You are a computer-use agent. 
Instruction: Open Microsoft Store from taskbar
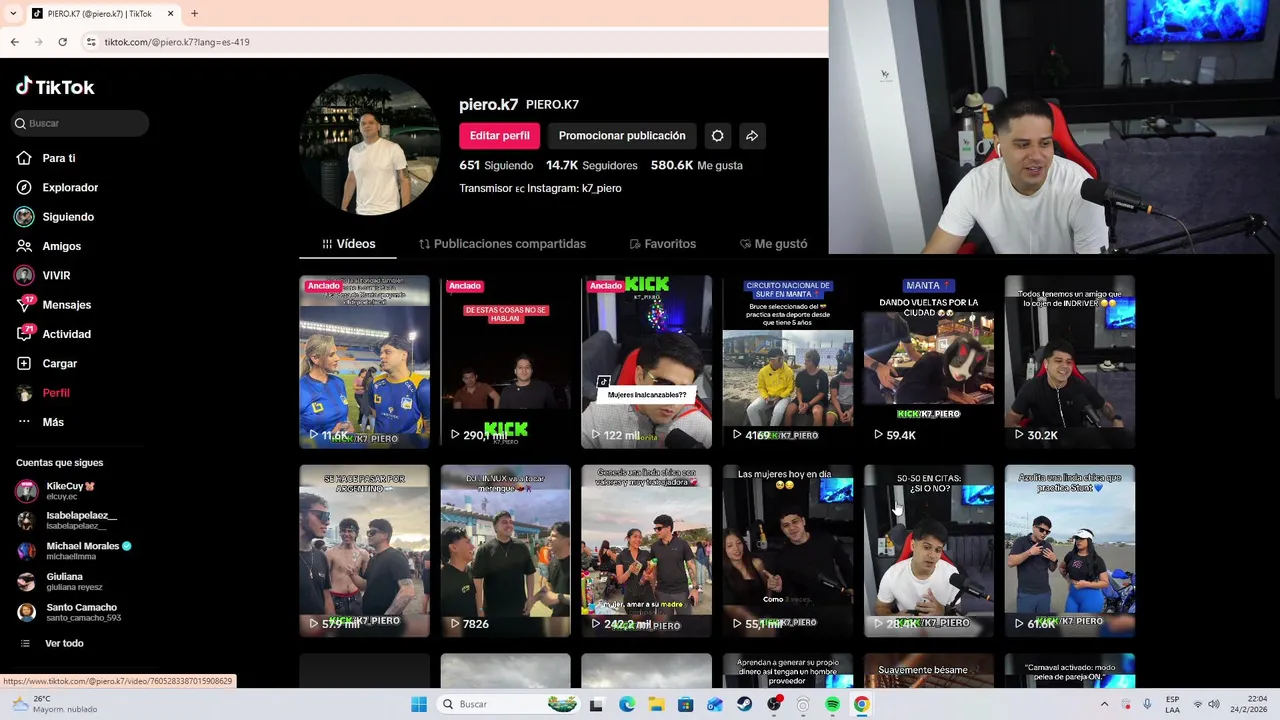point(685,704)
